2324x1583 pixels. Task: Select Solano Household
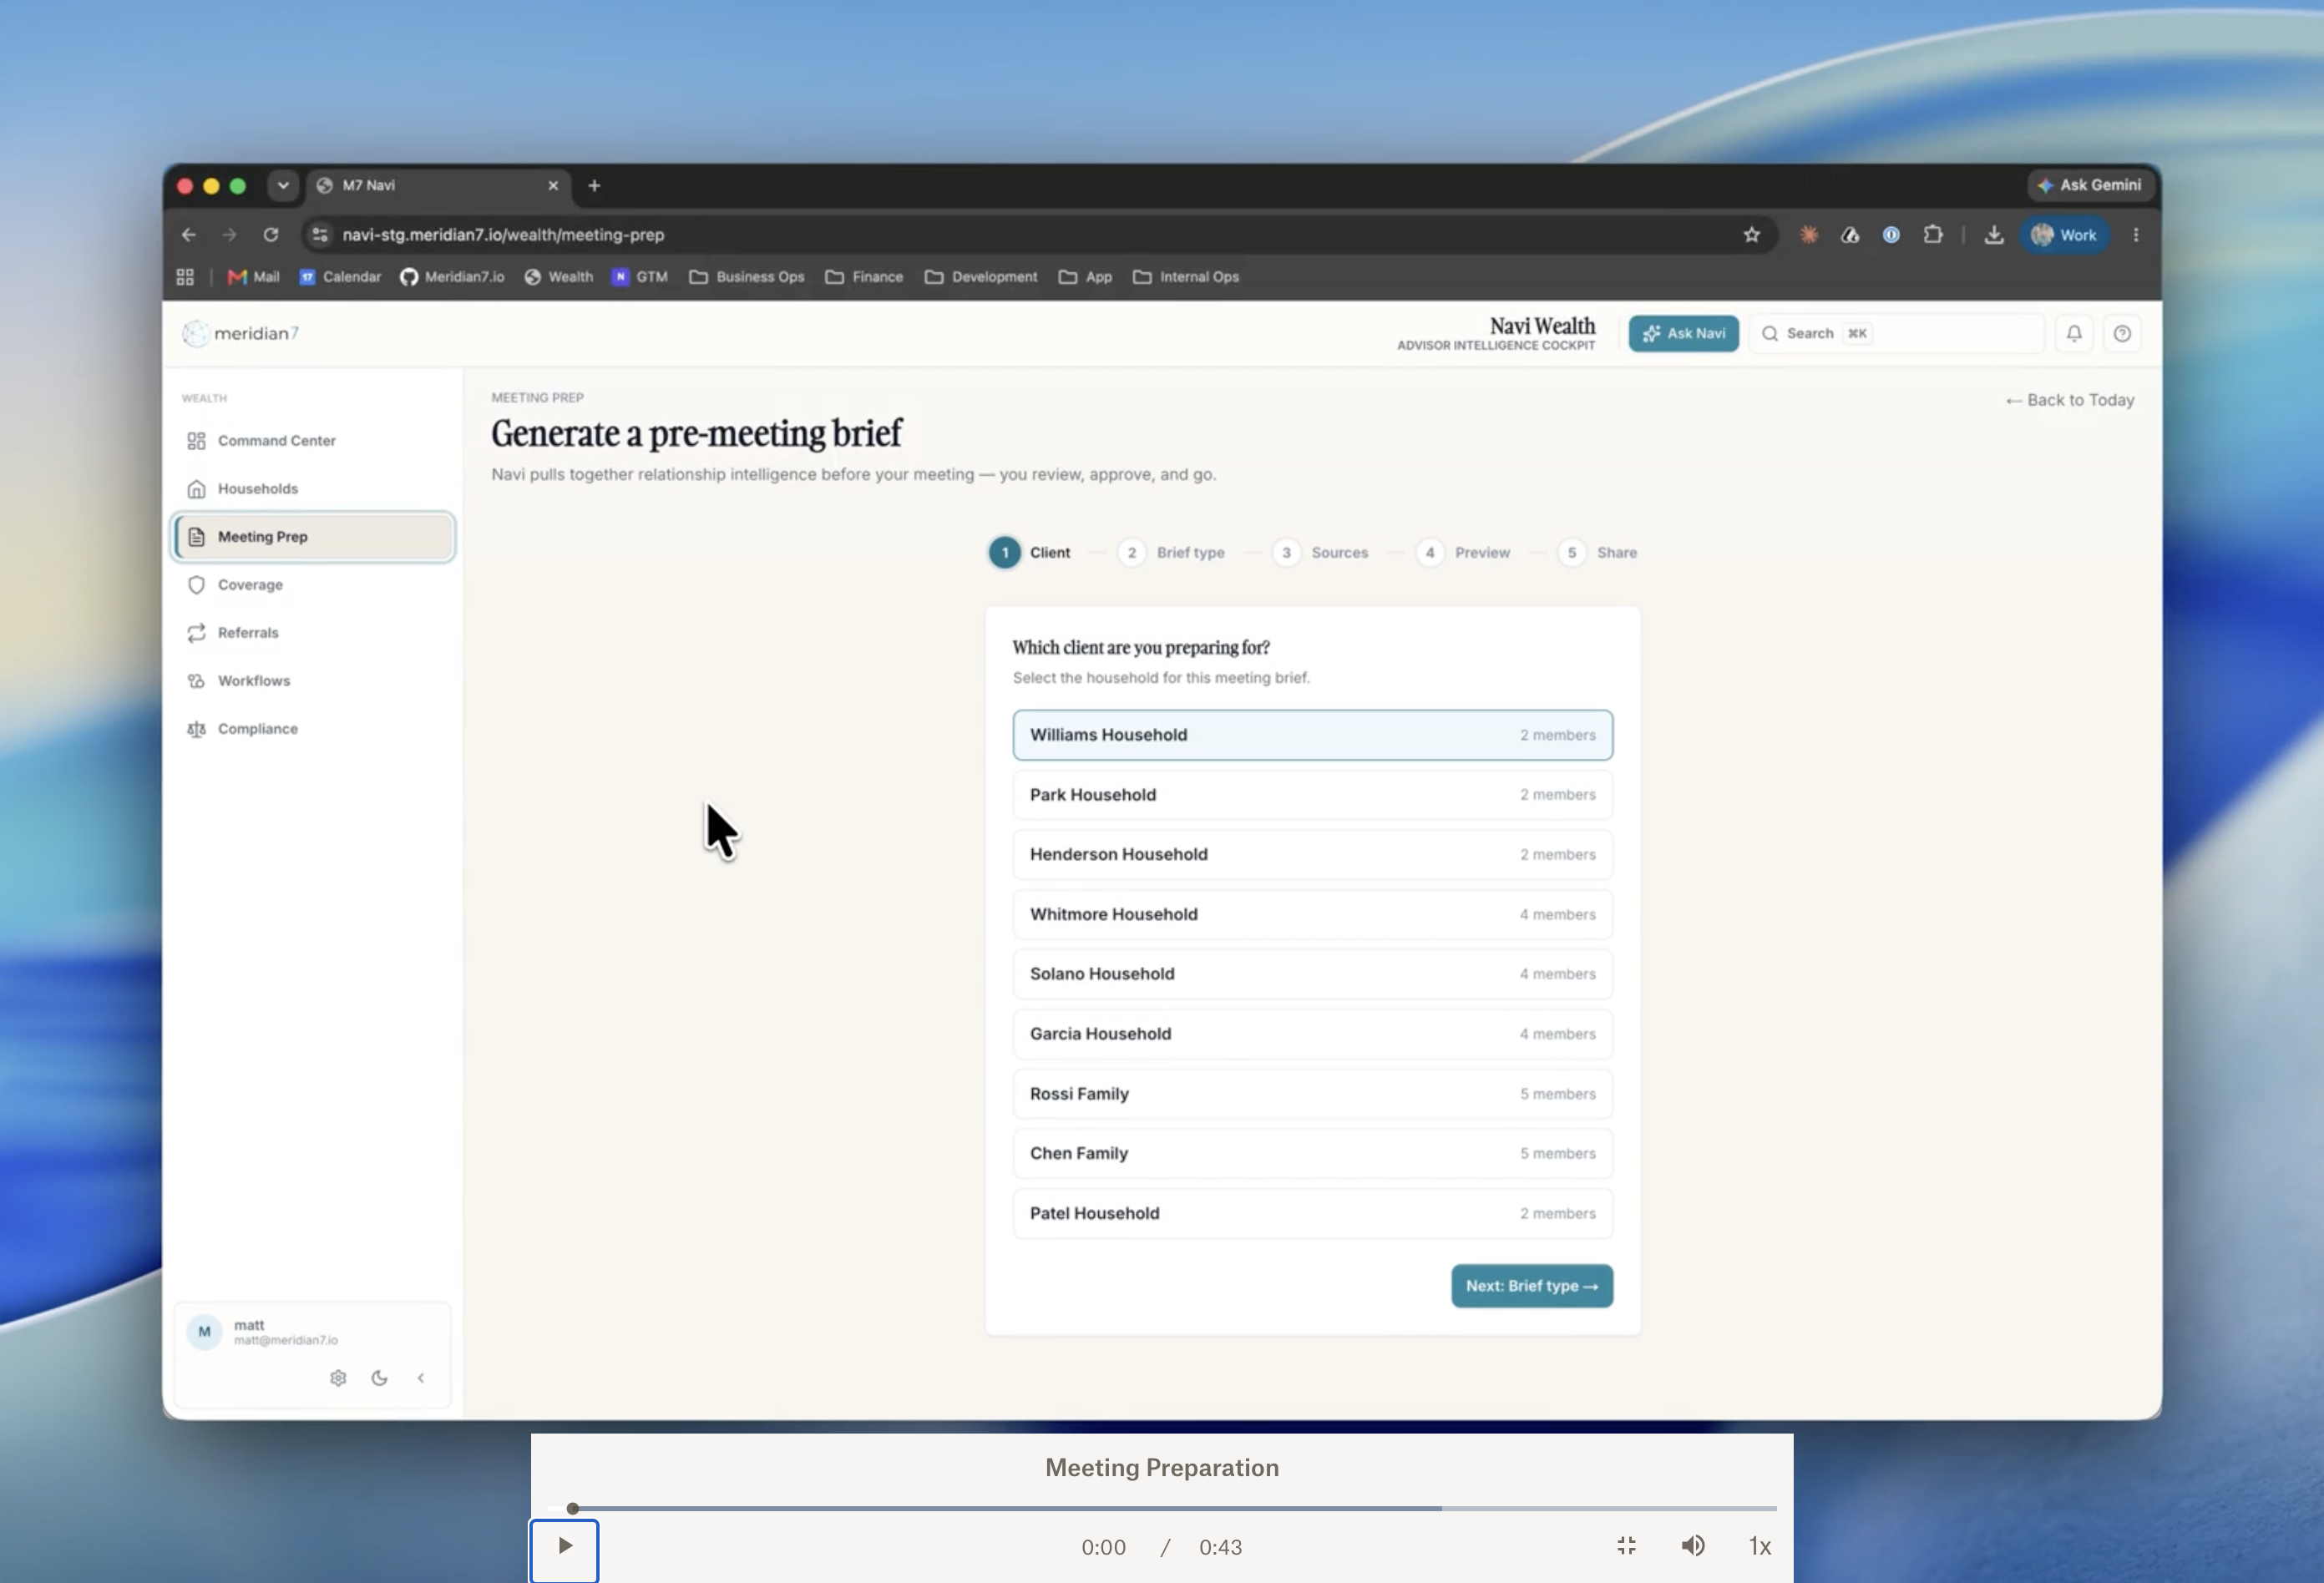coord(1312,974)
